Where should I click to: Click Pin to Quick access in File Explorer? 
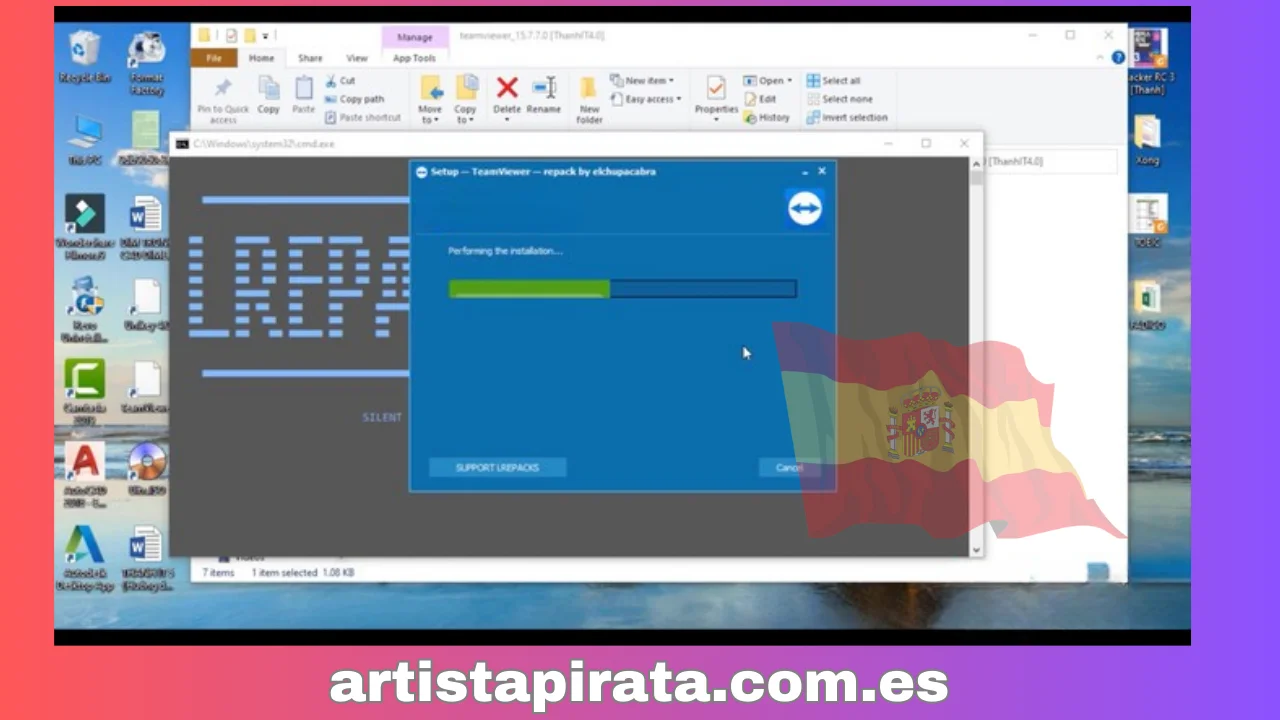pyautogui.click(x=223, y=99)
